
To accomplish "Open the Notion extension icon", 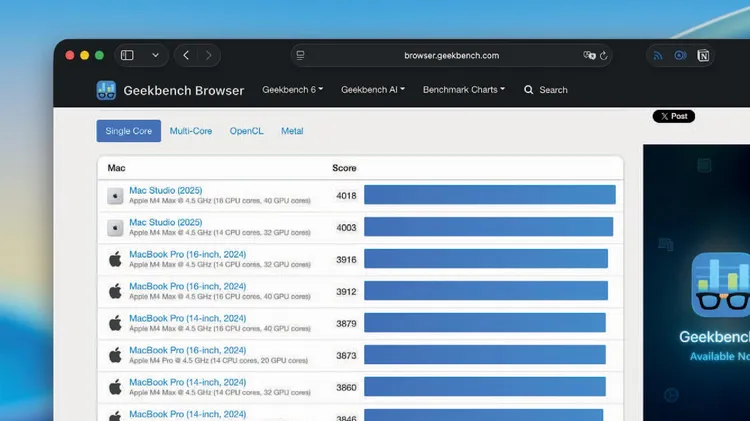I will point(704,56).
